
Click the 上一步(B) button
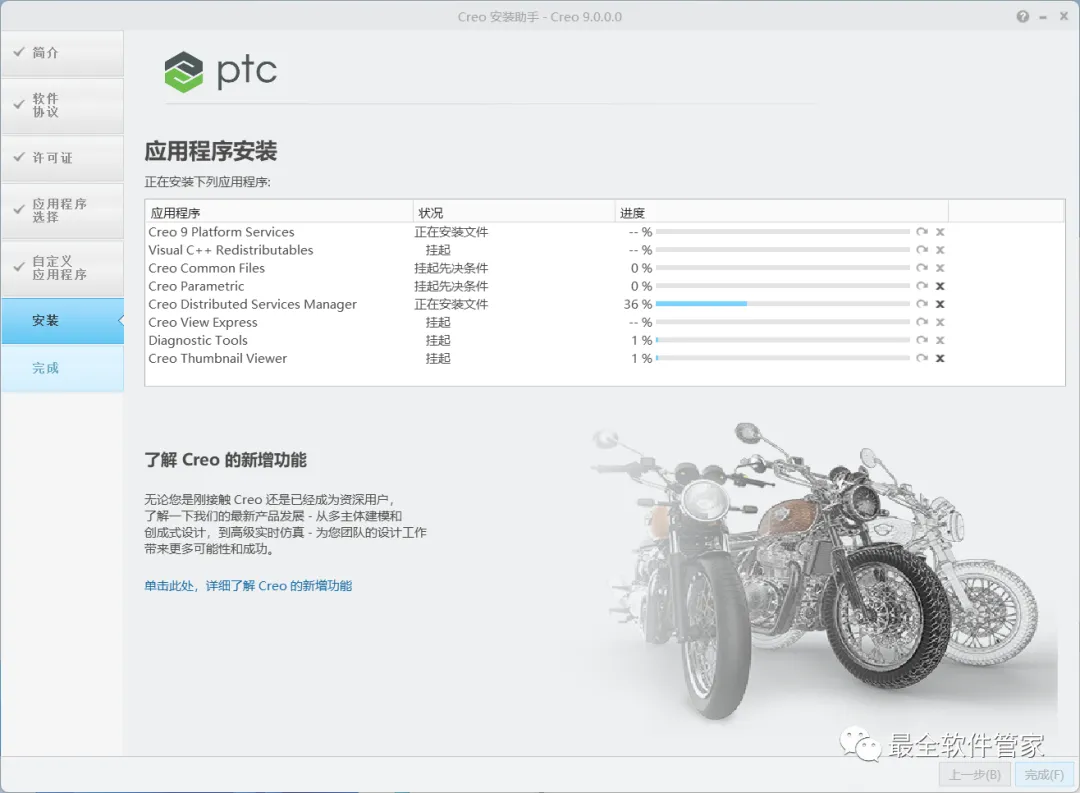[x=975, y=774]
